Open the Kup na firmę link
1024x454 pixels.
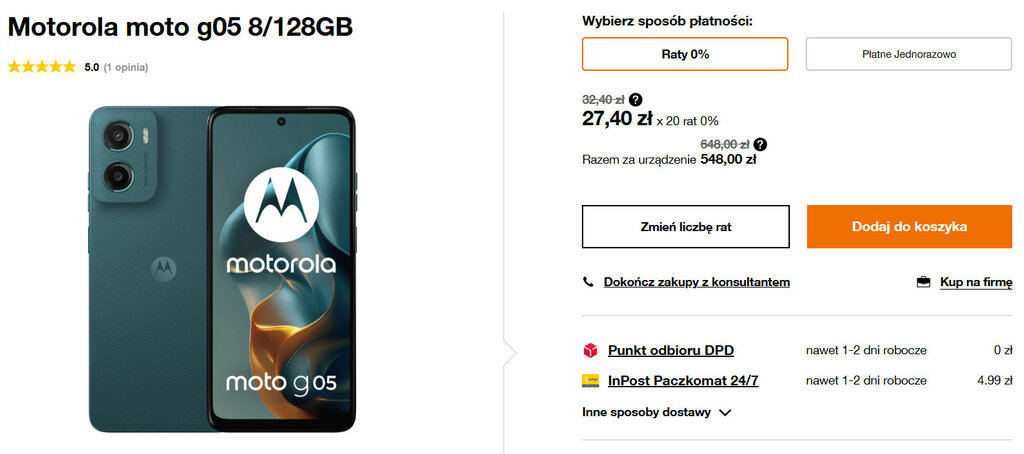[976, 282]
